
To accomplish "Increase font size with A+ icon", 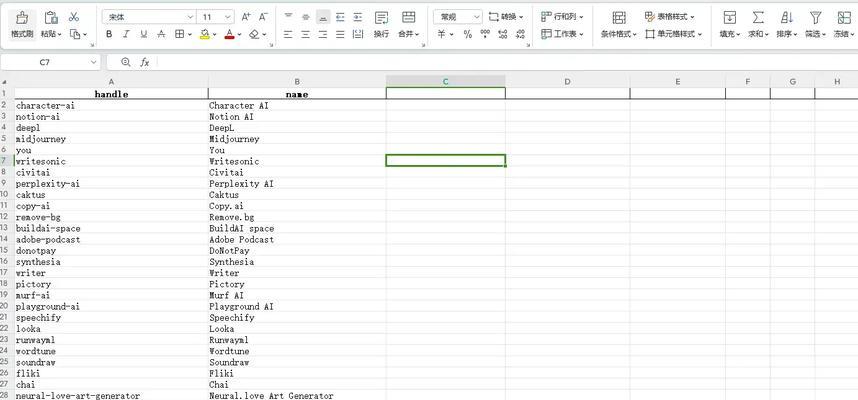I will 246,17.
